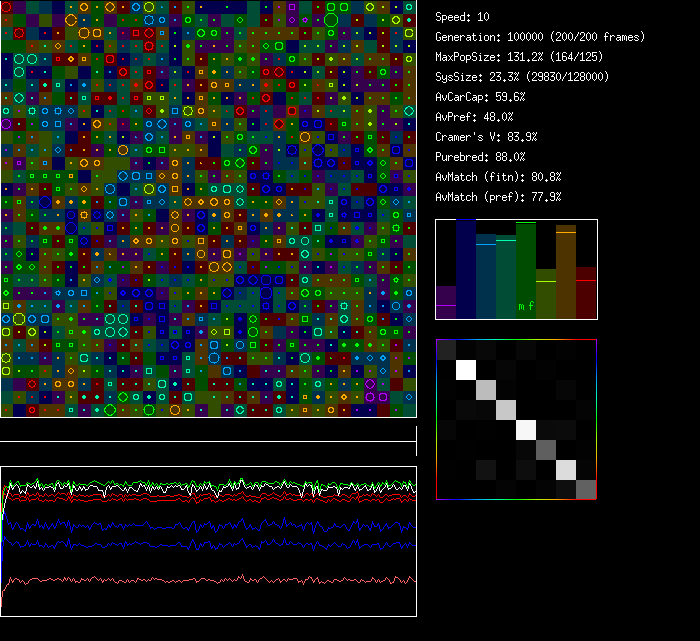Viewport: 700px width, 641px height.
Task: Click the SysSize: 23.3% statistic
Action: 521,77
